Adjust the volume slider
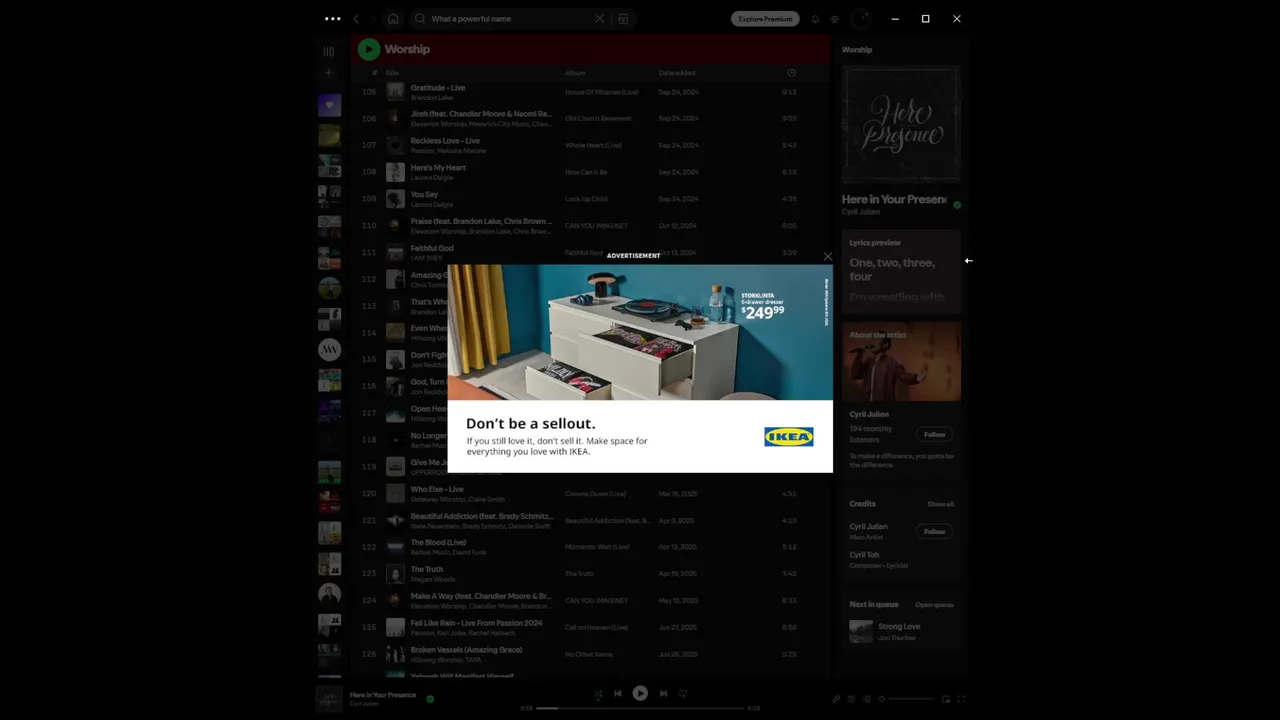The width and height of the screenshot is (1280, 720). (911, 699)
